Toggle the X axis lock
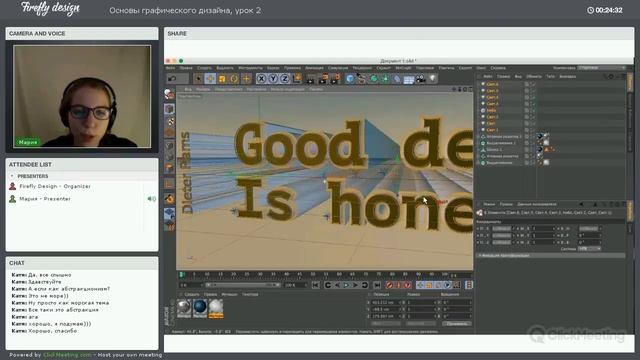Viewport: 640px width, 360px height. tap(262, 78)
